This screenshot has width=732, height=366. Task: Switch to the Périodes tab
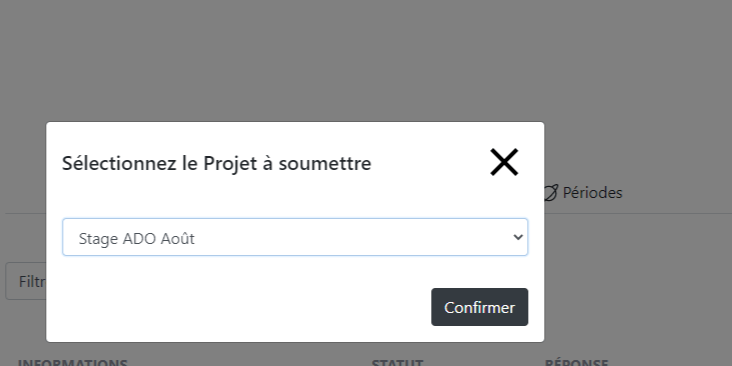584,192
